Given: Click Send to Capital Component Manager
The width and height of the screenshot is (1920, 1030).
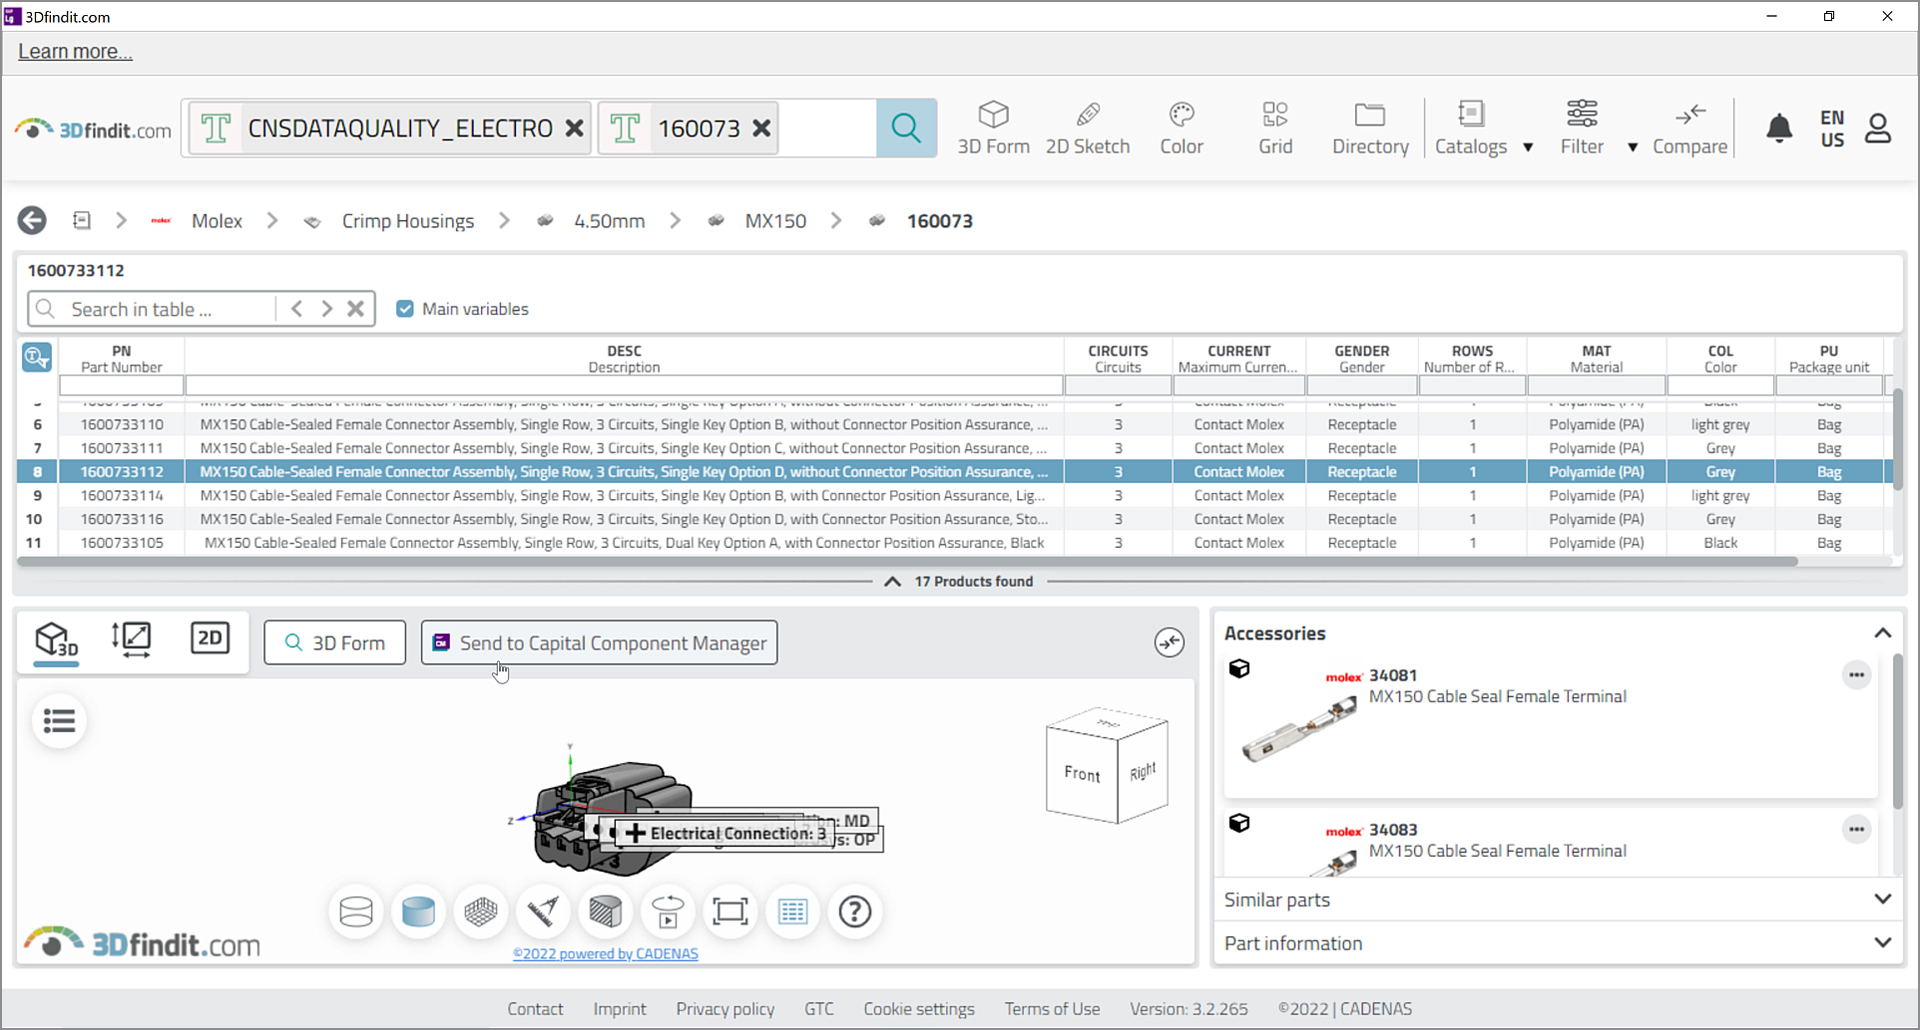Looking at the screenshot, I should tap(599, 642).
